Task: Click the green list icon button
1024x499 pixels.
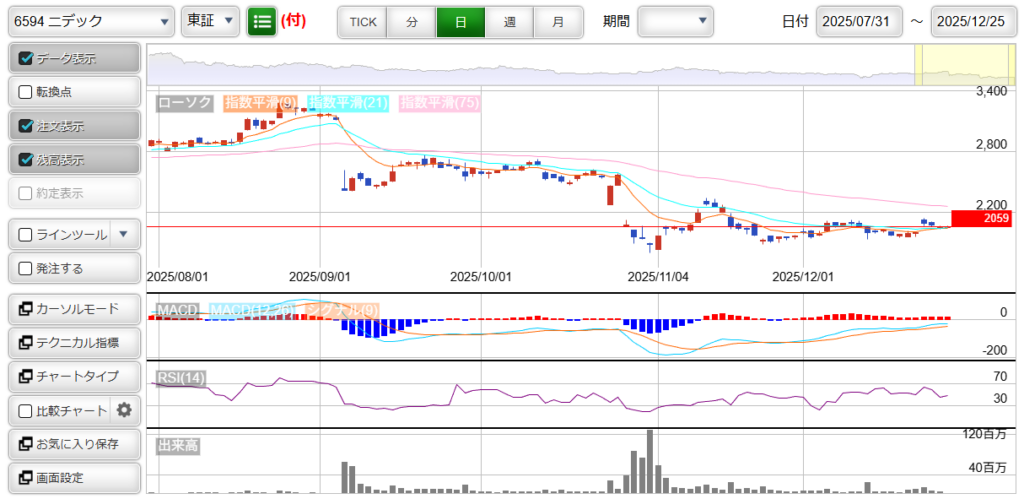Action: [x=262, y=21]
